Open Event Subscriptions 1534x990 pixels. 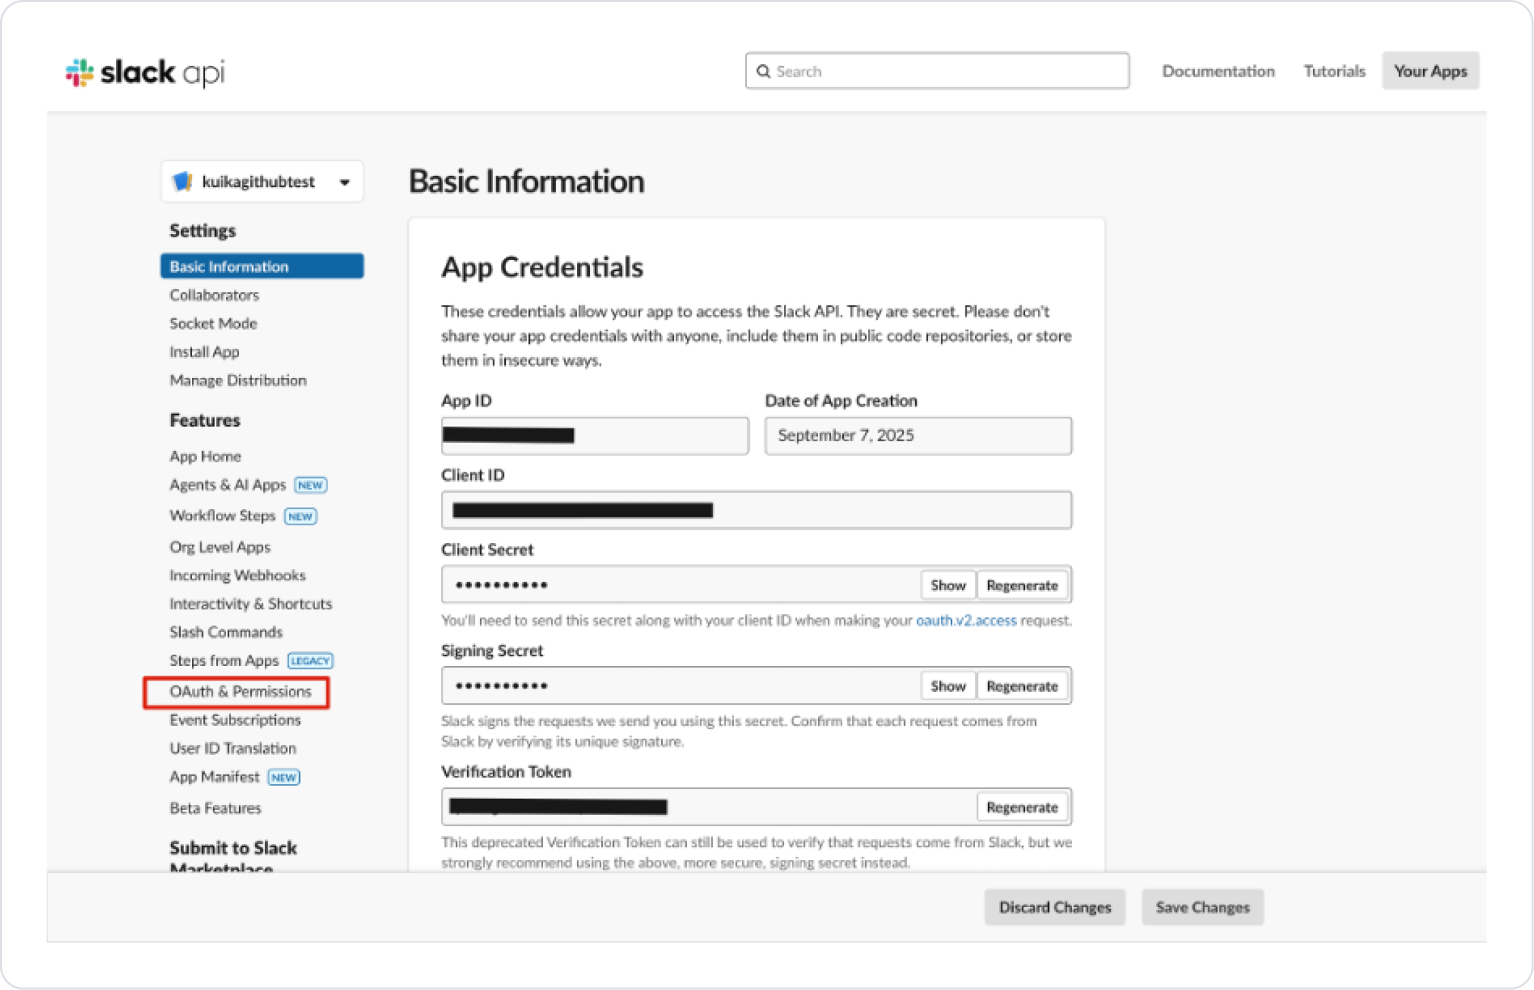tap(235, 720)
